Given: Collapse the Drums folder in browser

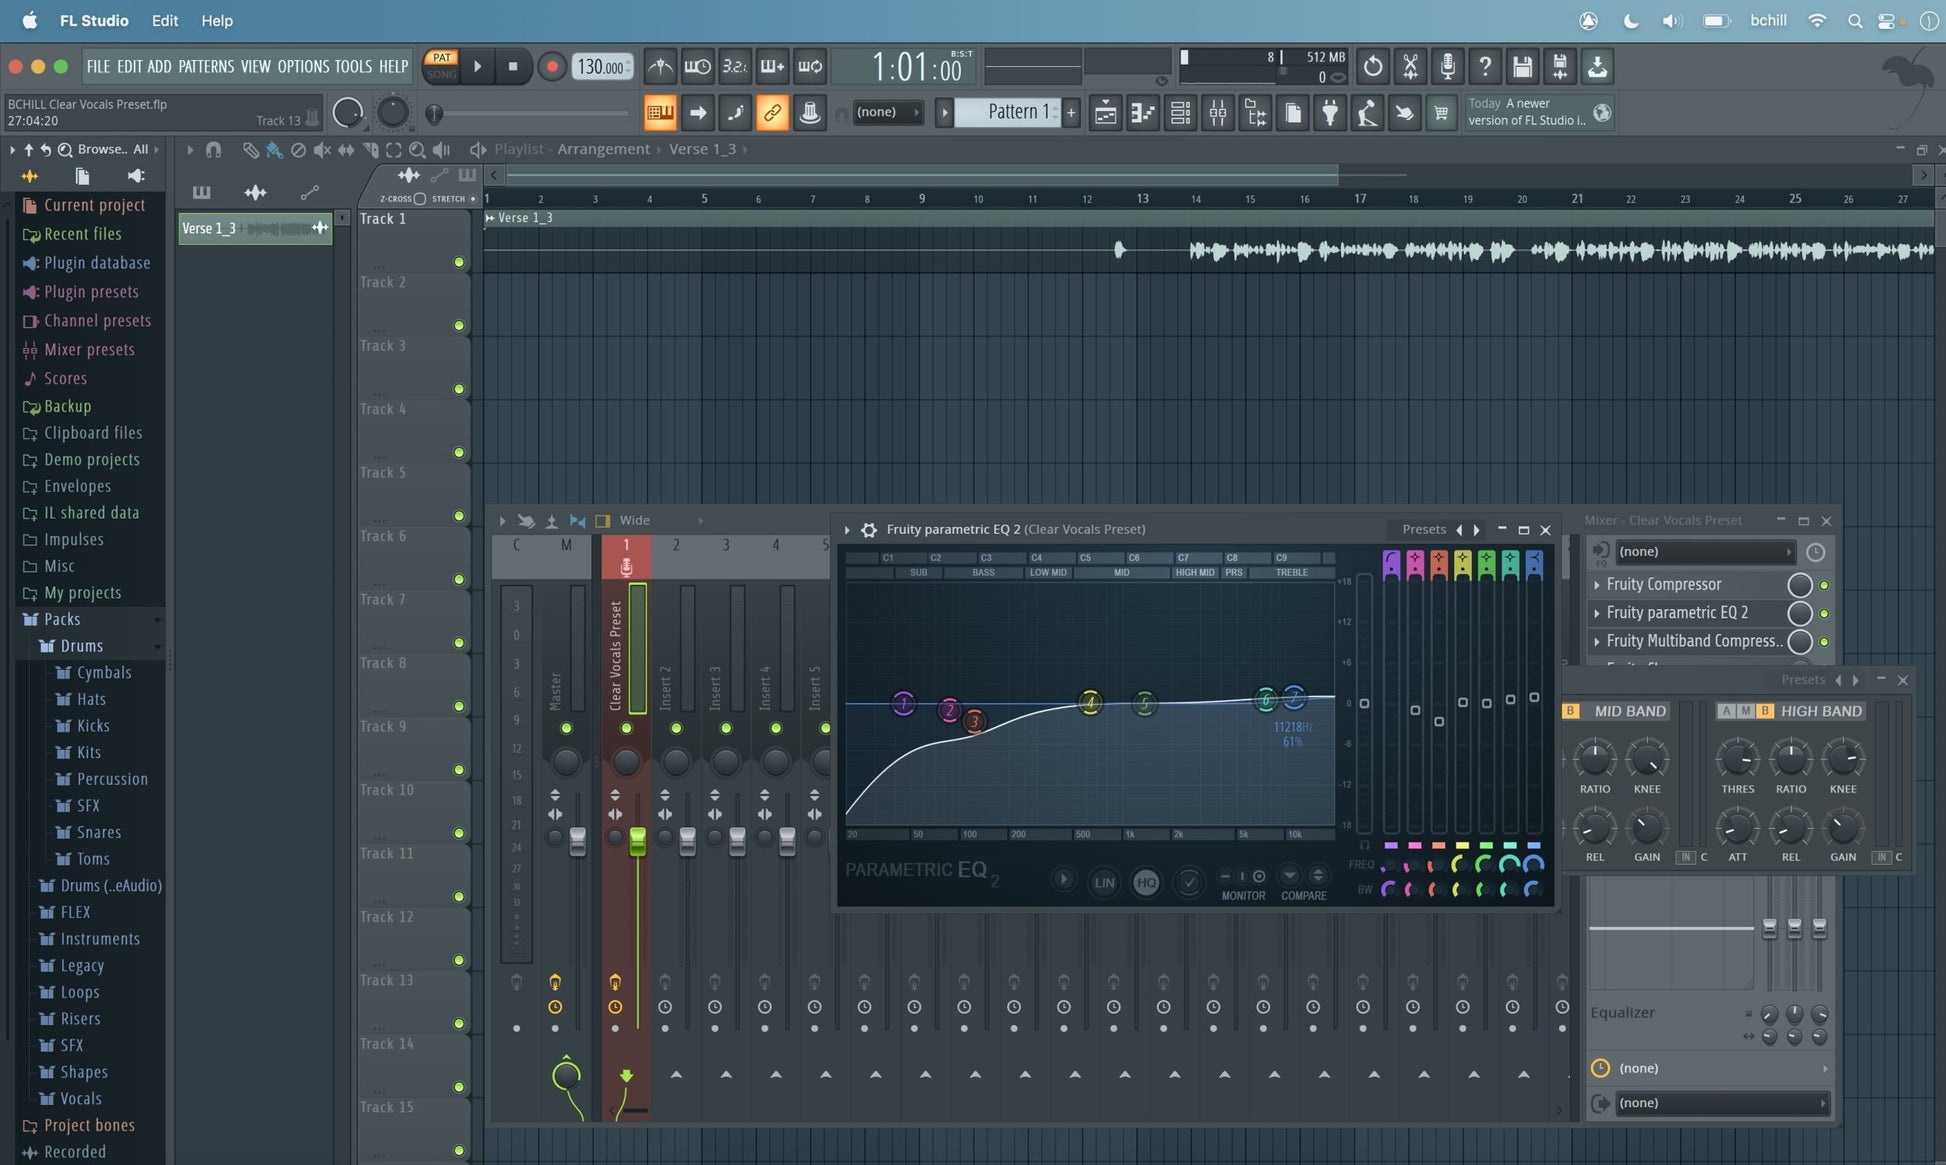Looking at the screenshot, I should (x=81, y=646).
